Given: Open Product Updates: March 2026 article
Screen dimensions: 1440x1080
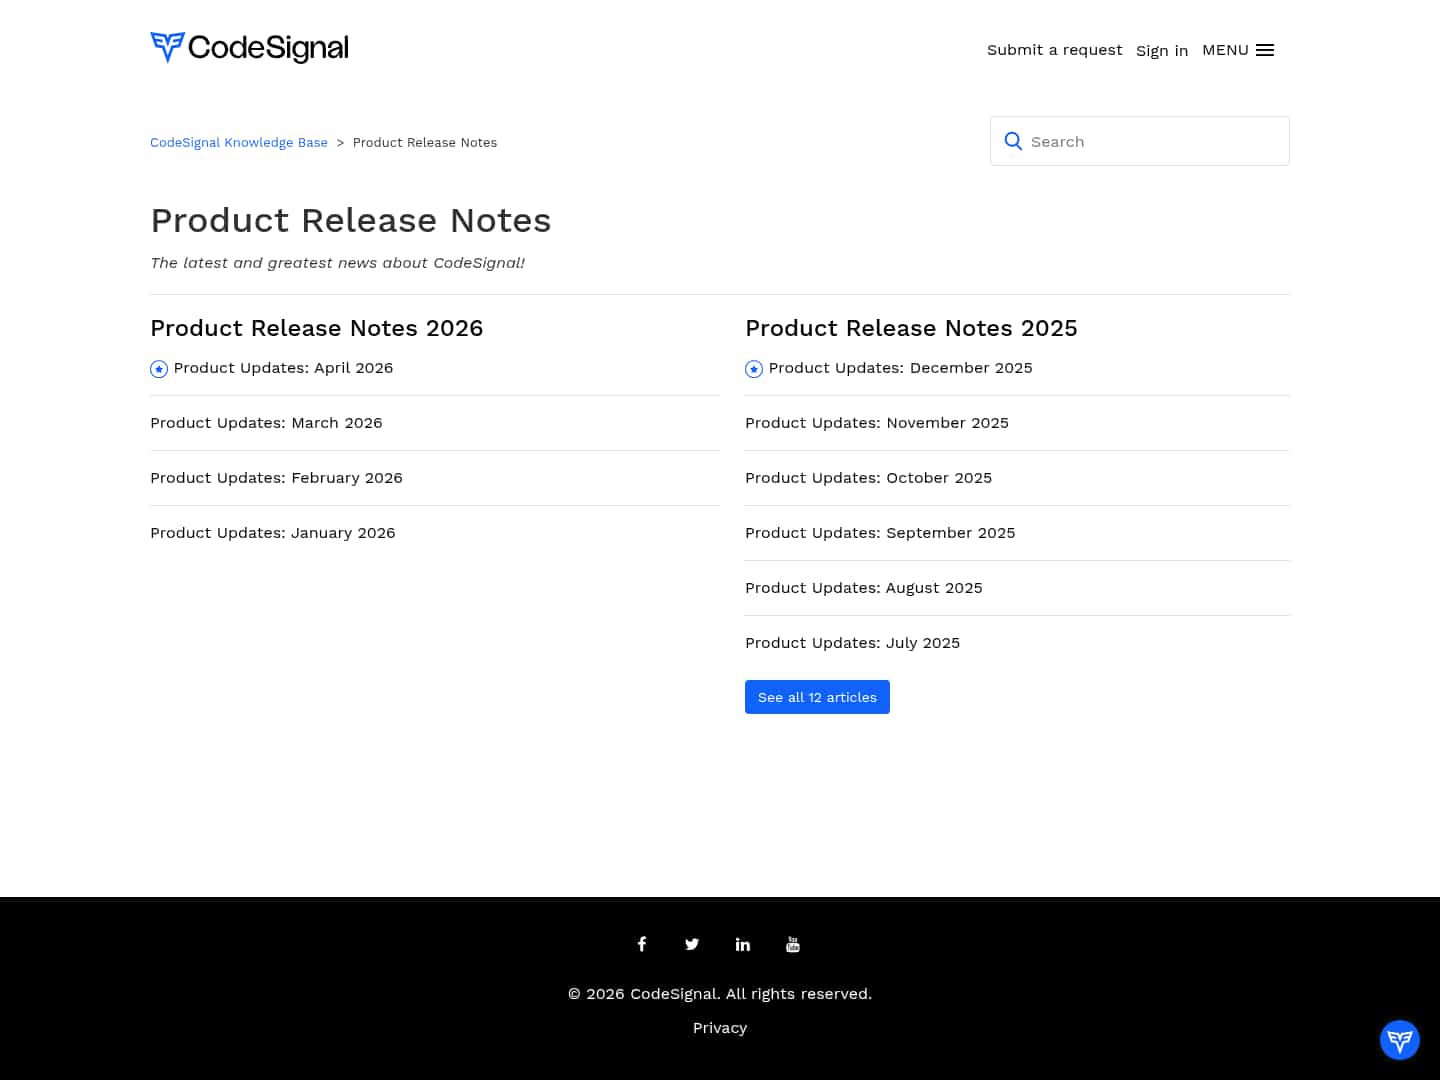Looking at the screenshot, I should (x=266, y=423).
